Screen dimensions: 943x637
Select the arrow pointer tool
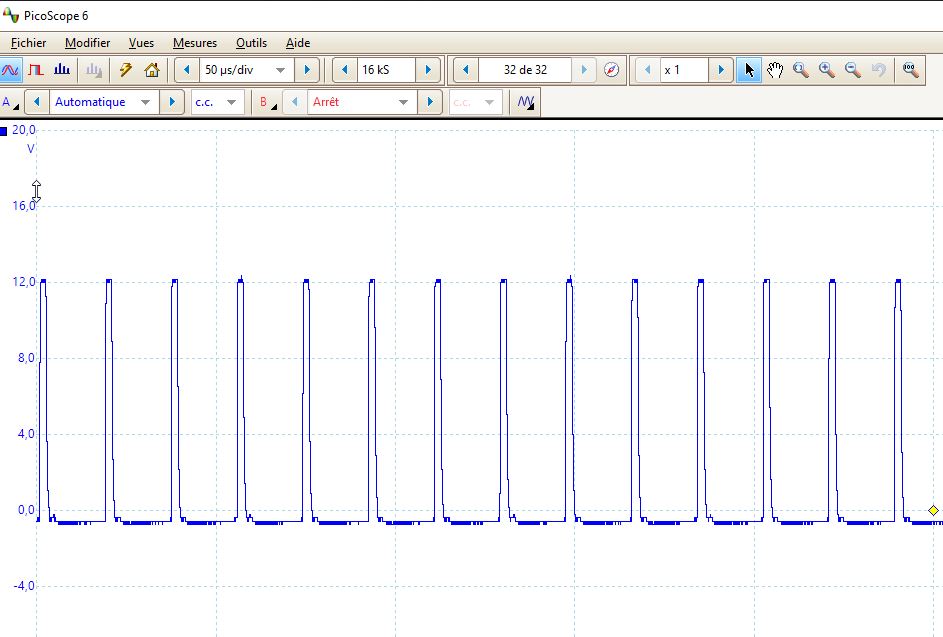[749, 70]
